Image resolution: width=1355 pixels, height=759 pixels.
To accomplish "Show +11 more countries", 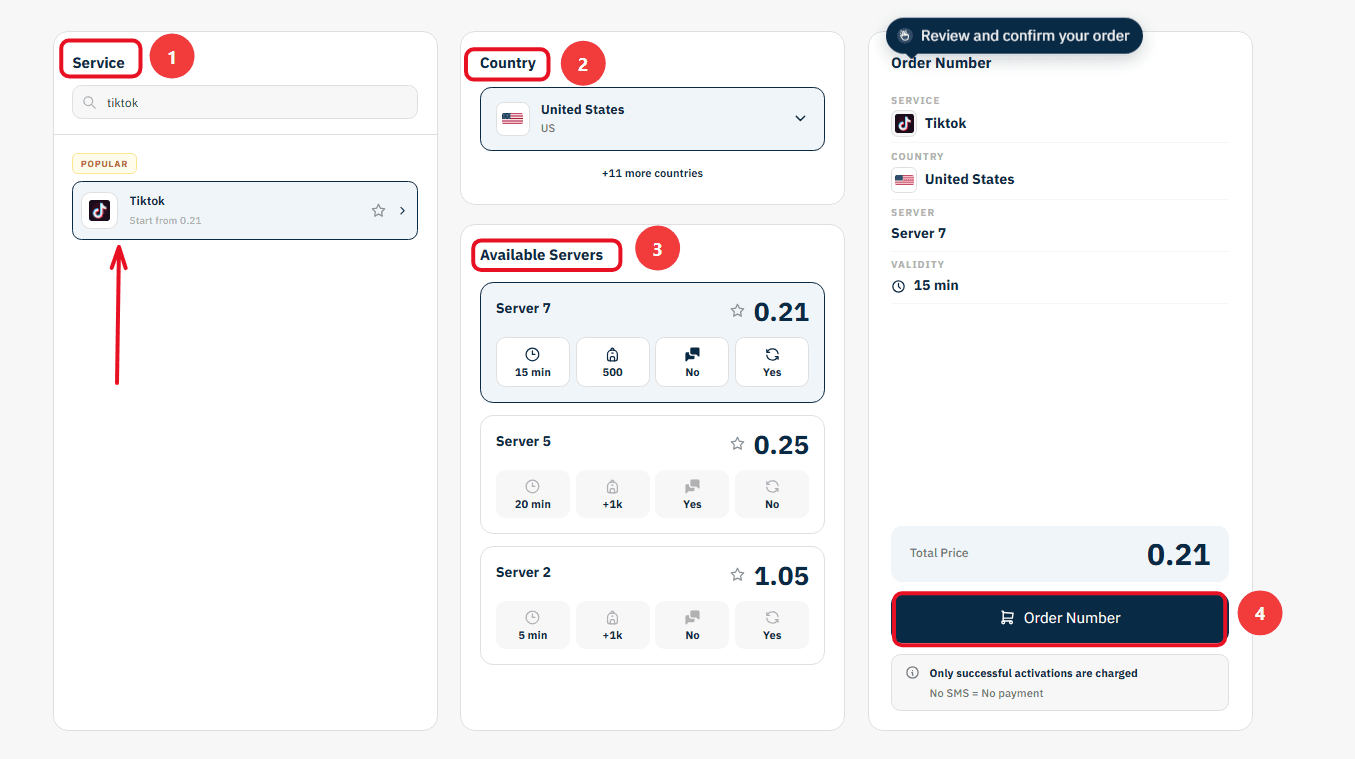I will (652, 173).
